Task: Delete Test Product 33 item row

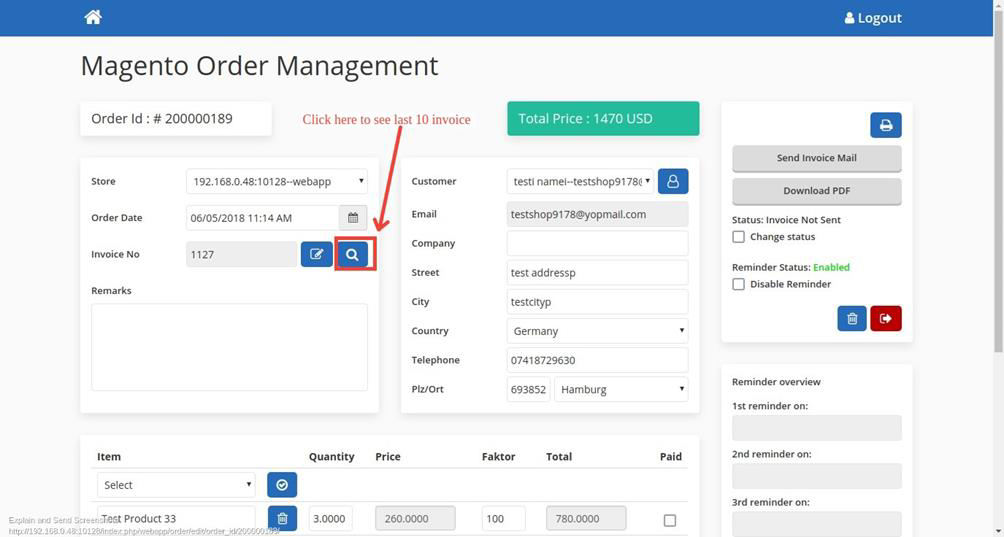Action: (282, 518)
